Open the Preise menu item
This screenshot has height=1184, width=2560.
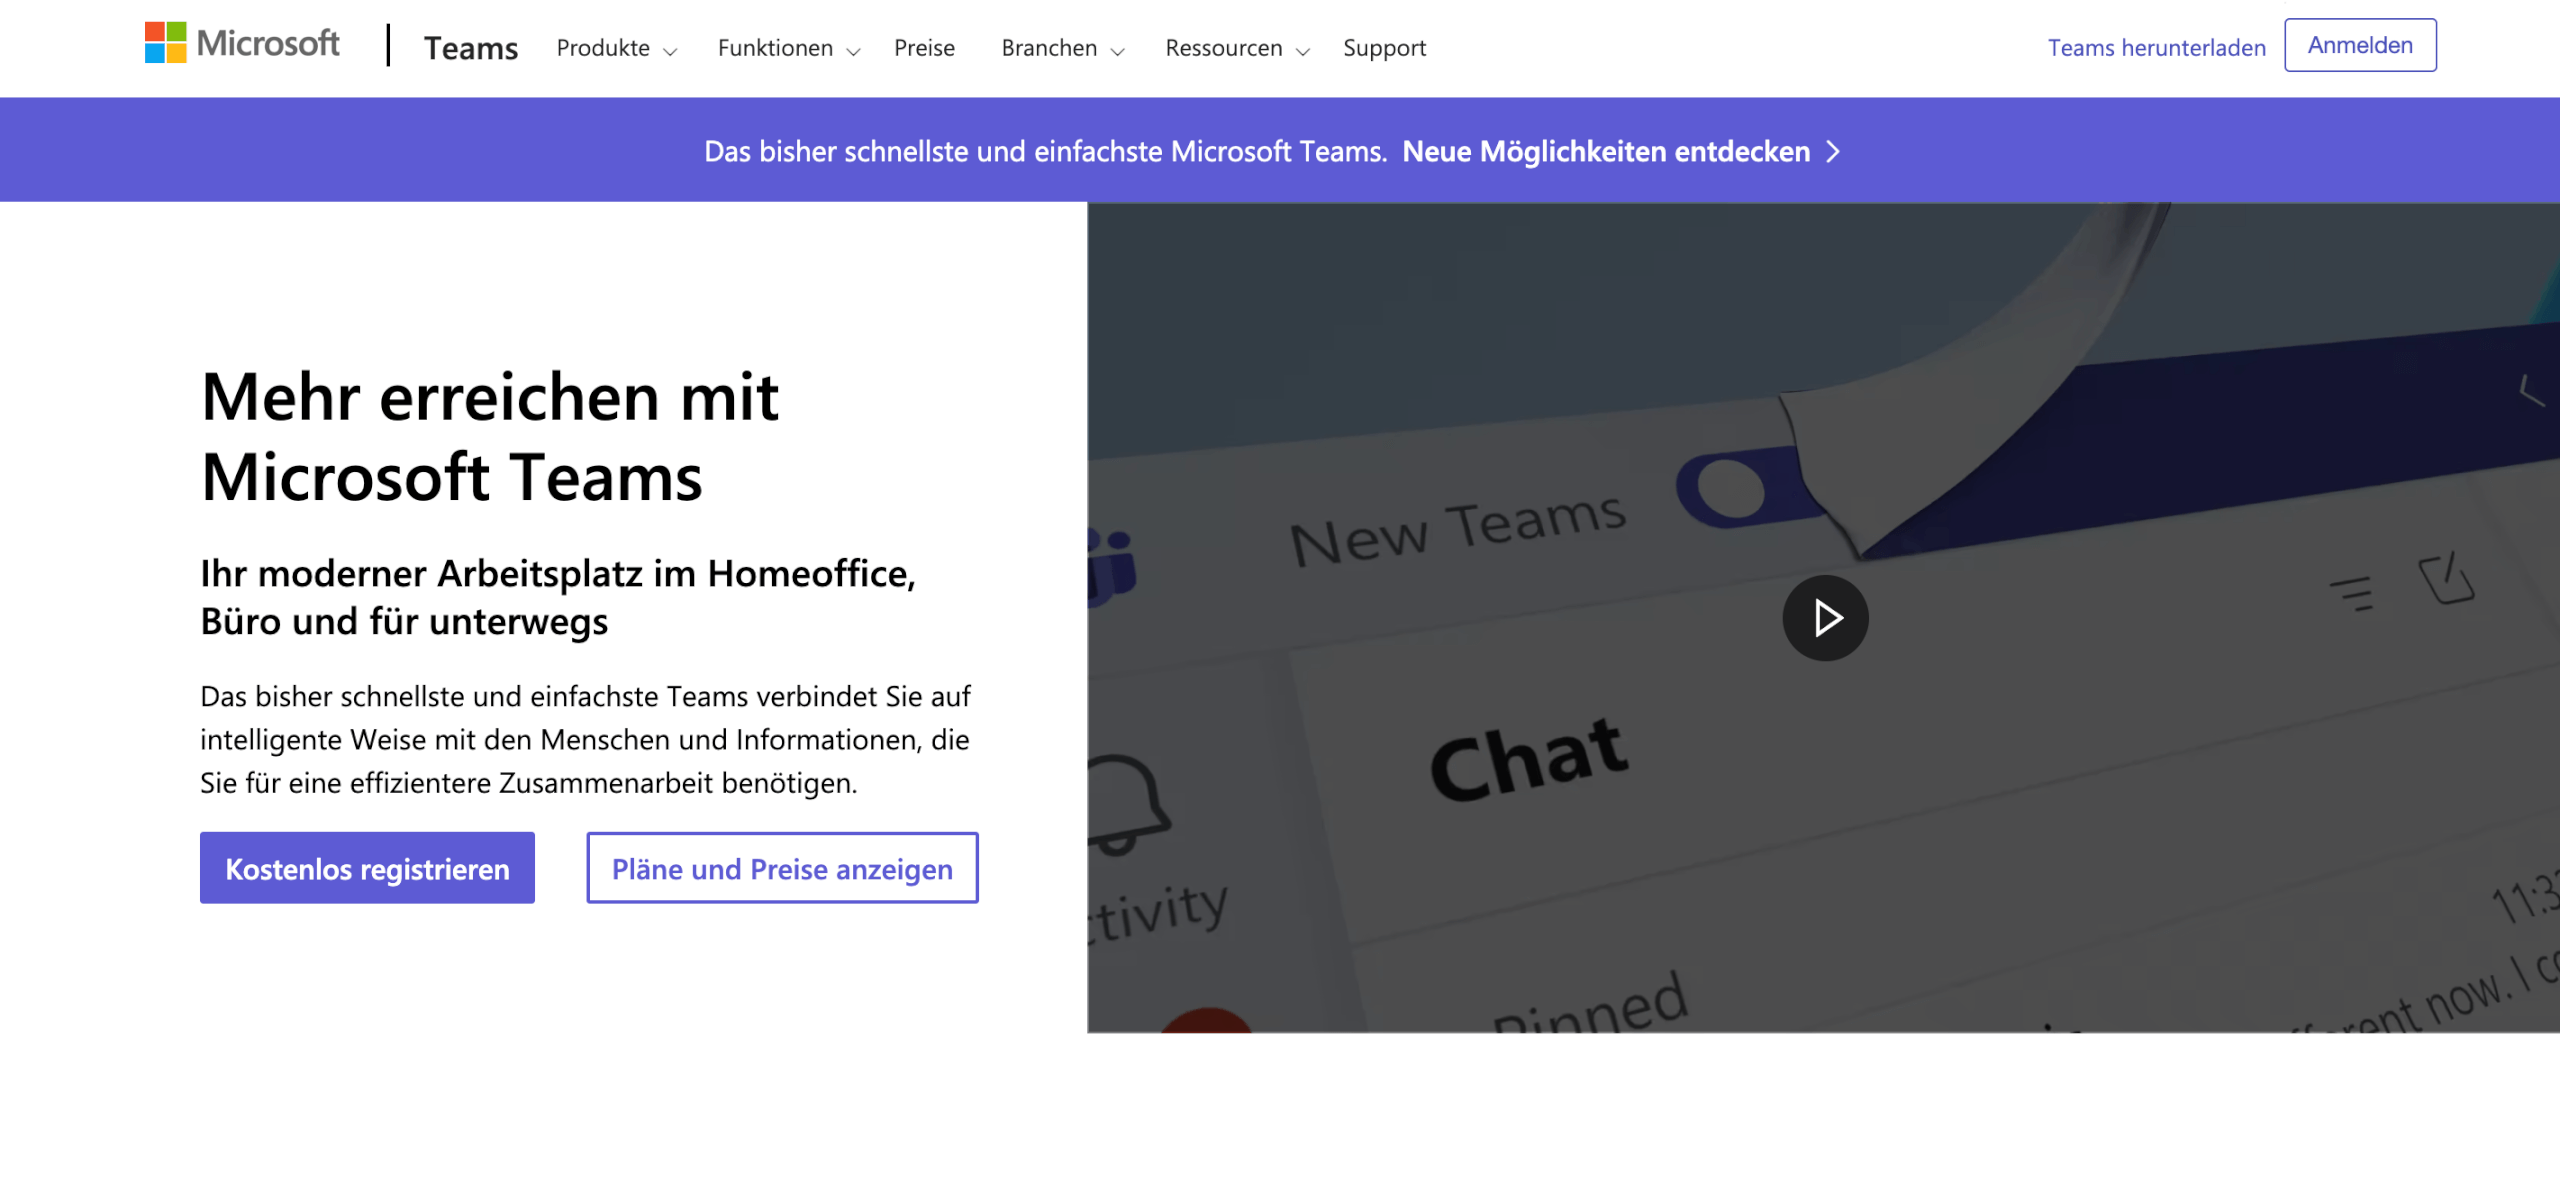[x=924, y=48]
